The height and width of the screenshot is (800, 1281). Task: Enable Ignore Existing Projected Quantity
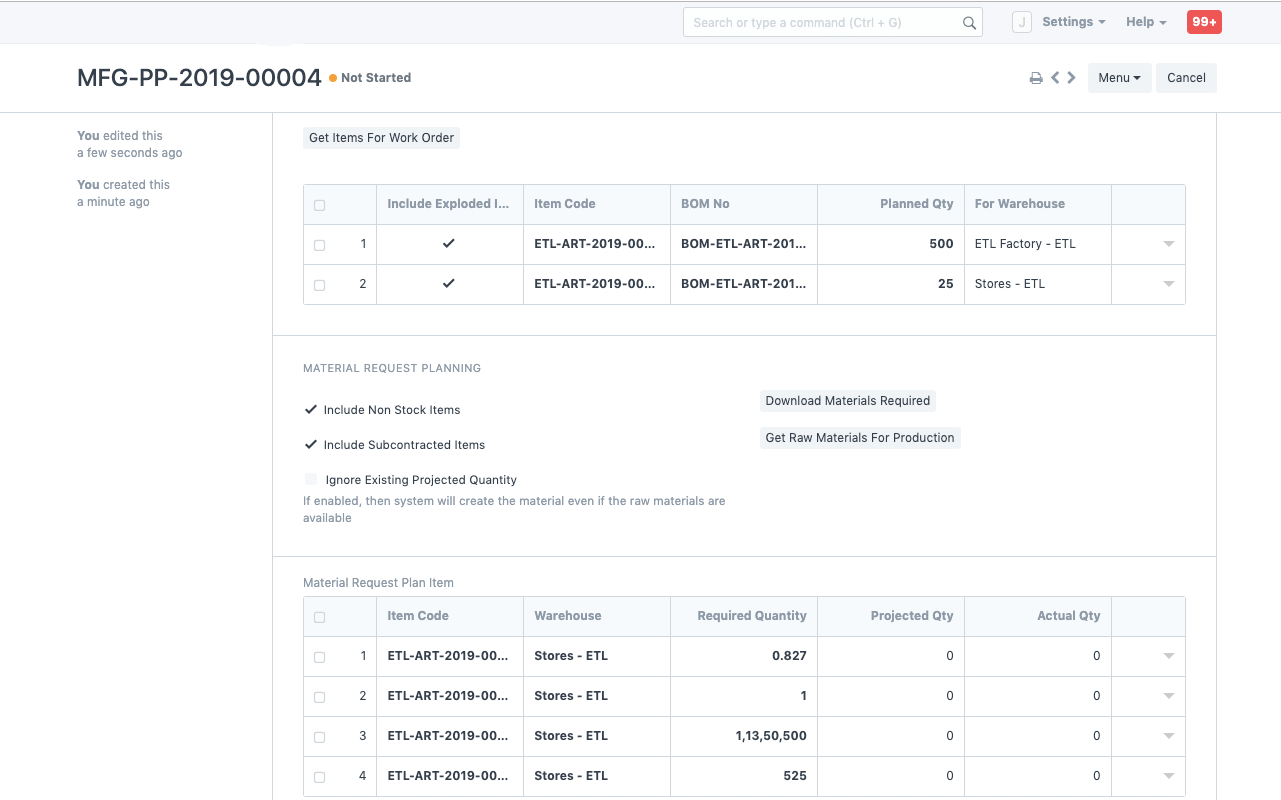point(311,480)
